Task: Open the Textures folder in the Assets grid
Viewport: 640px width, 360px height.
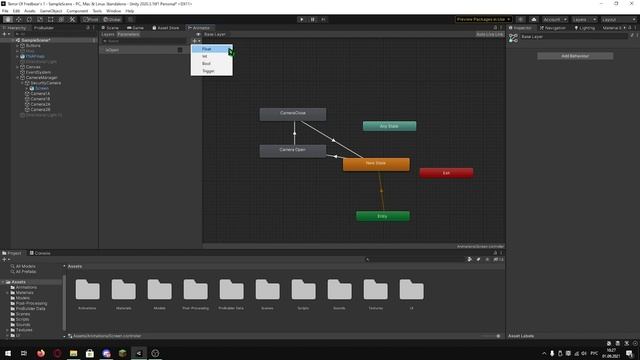Action: [x=376, y=290]
